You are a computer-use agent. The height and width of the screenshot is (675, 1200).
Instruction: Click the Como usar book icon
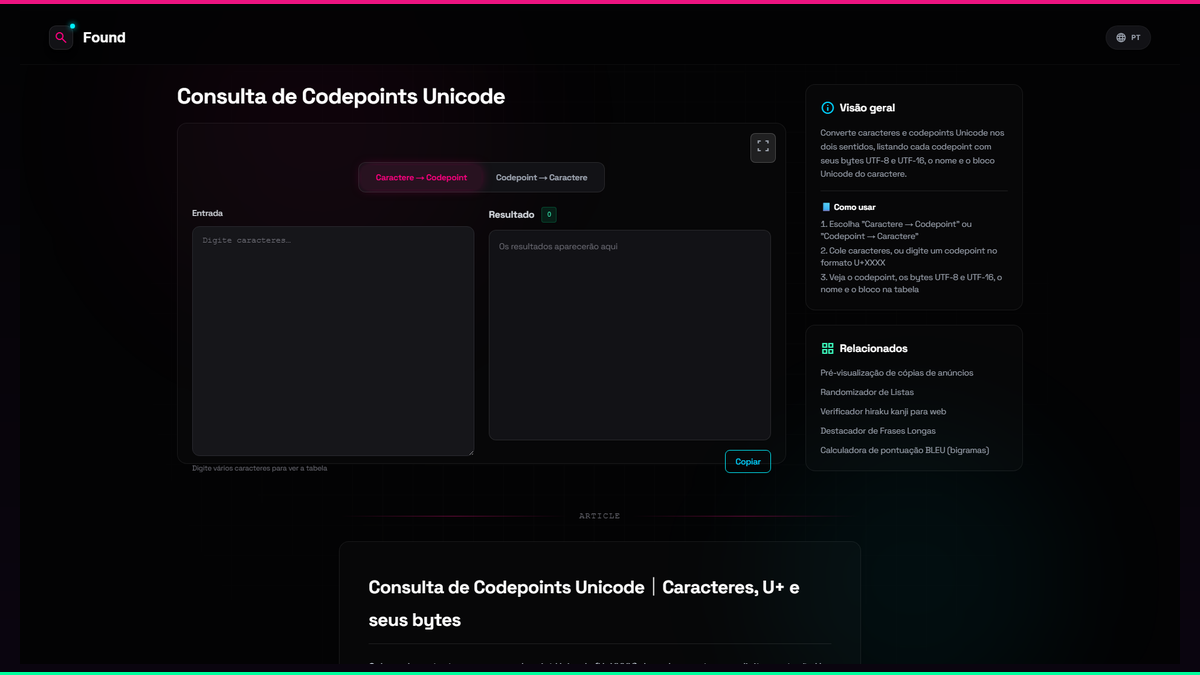click(826, 207)
